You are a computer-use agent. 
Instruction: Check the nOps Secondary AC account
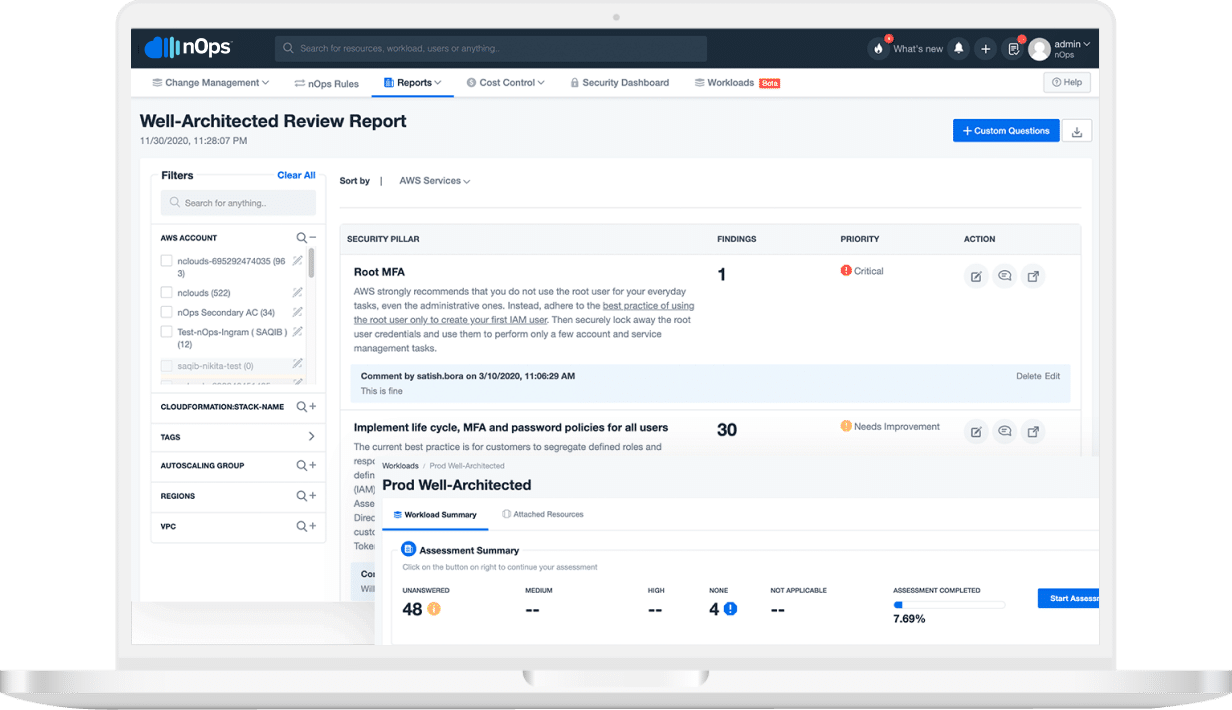click(x=167, y=313)
